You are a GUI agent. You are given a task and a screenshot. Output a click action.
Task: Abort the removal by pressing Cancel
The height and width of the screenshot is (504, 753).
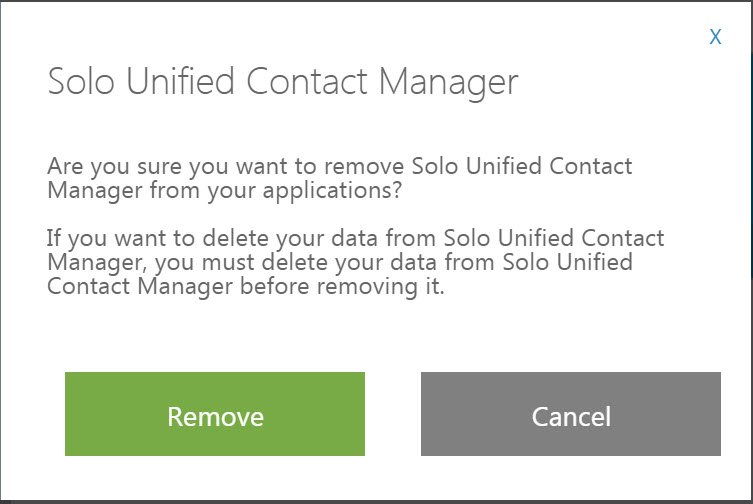pyautogui.click(x=571, y=414)
